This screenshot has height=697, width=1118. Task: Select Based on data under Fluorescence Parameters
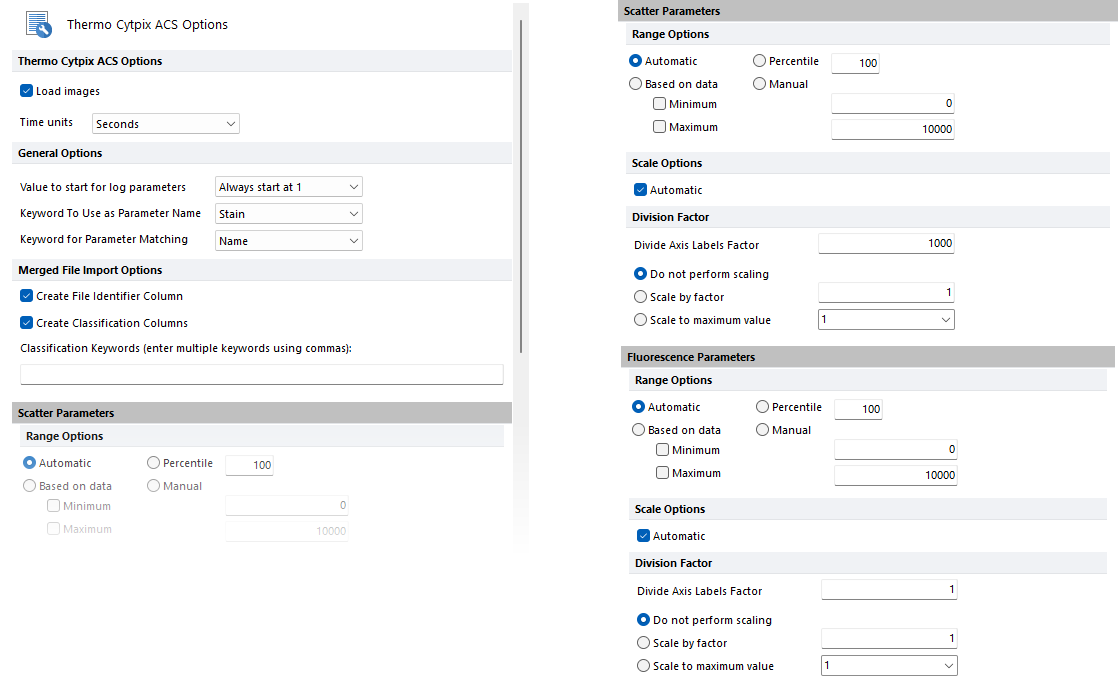point(638,430)
